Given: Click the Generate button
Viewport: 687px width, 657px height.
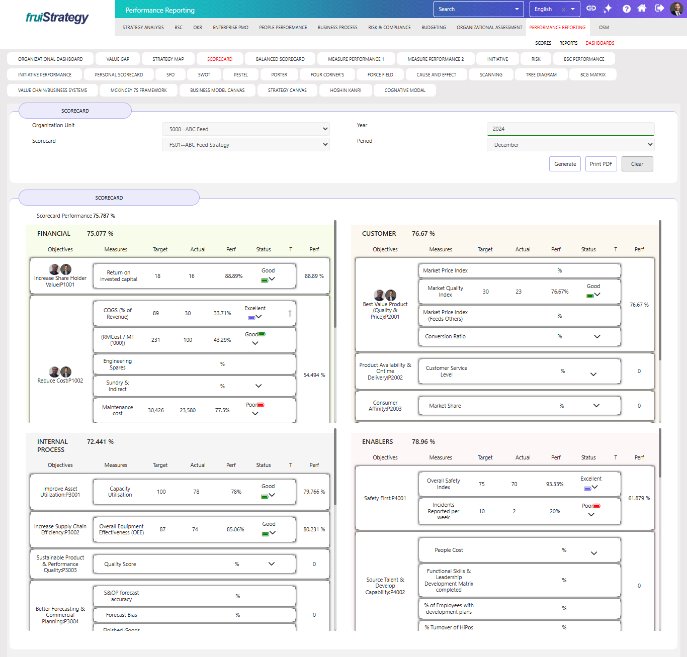Looking at the screenshot, I should point(566,163).
